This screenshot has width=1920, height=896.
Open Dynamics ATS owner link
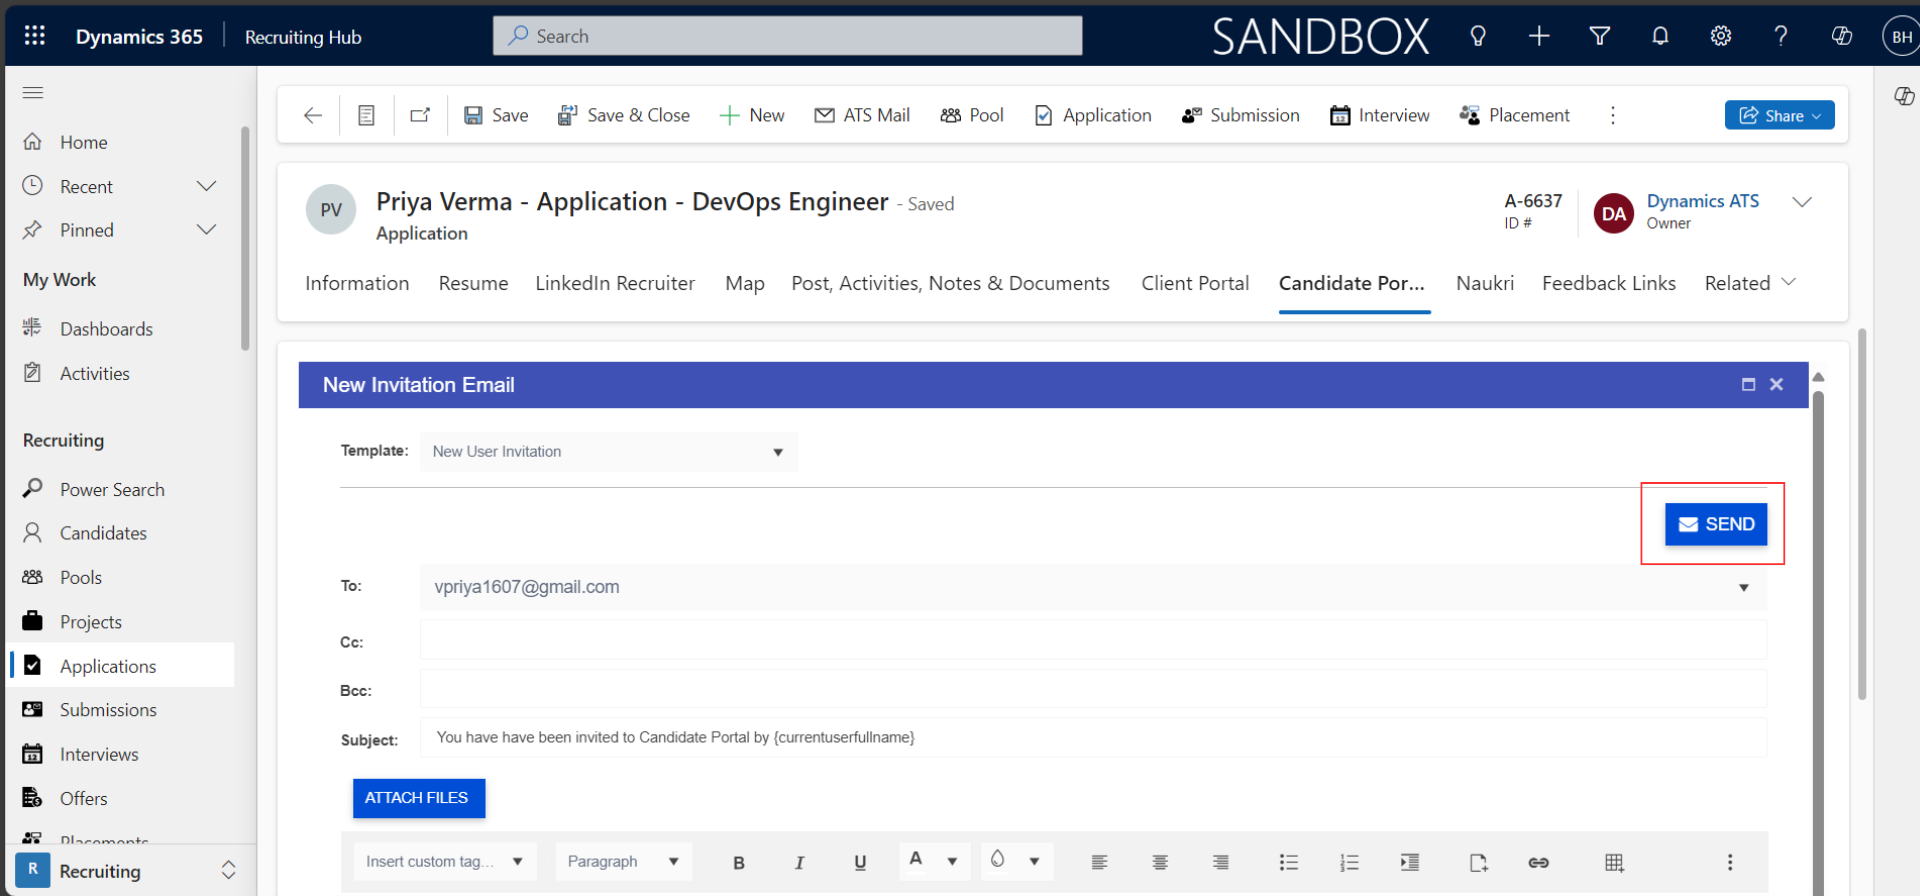1703,201
